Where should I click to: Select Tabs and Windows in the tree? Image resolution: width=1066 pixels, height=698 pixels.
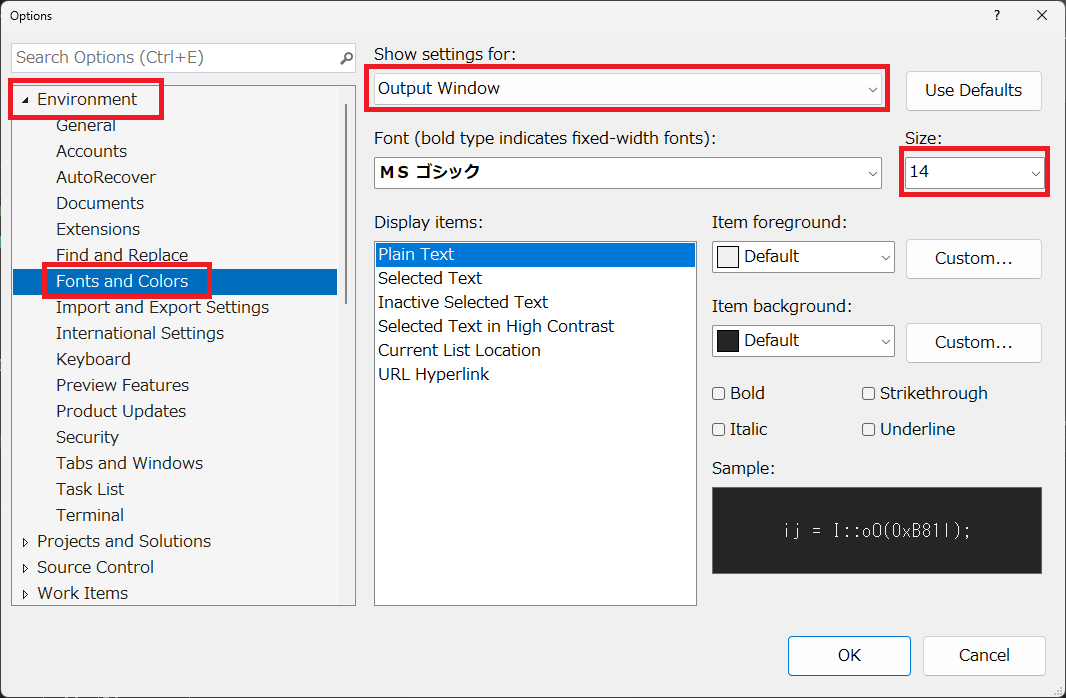point(129,463)
